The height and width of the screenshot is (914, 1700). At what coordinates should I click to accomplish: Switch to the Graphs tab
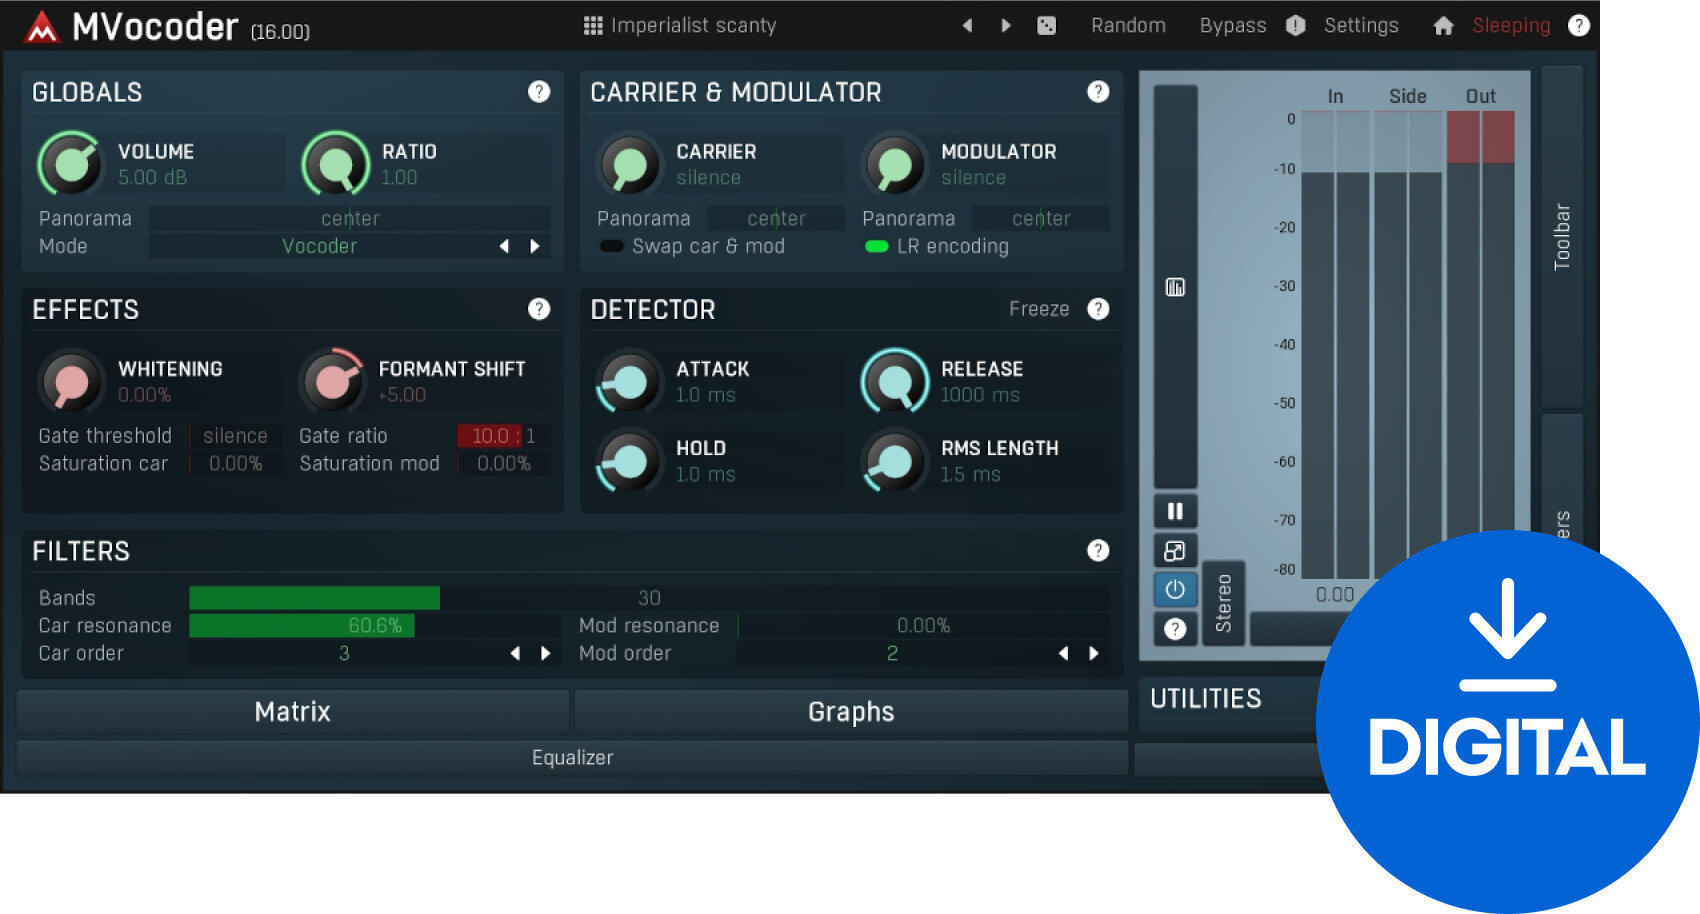point(850,711)
